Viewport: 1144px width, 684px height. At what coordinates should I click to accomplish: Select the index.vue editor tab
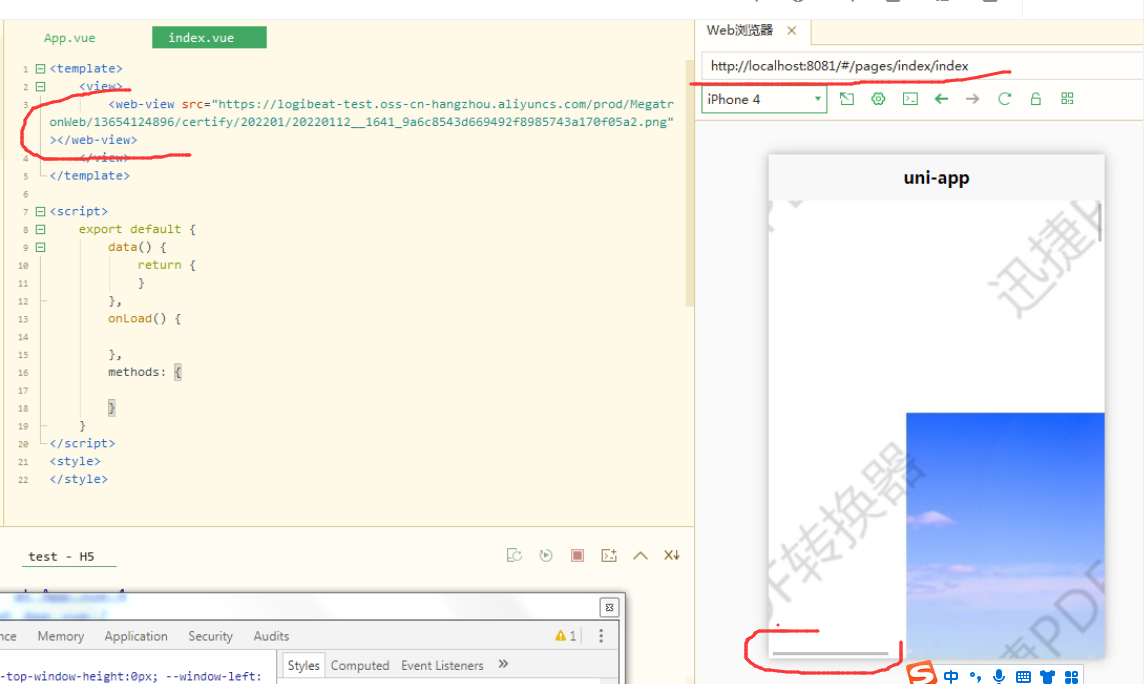coord(209,38)
